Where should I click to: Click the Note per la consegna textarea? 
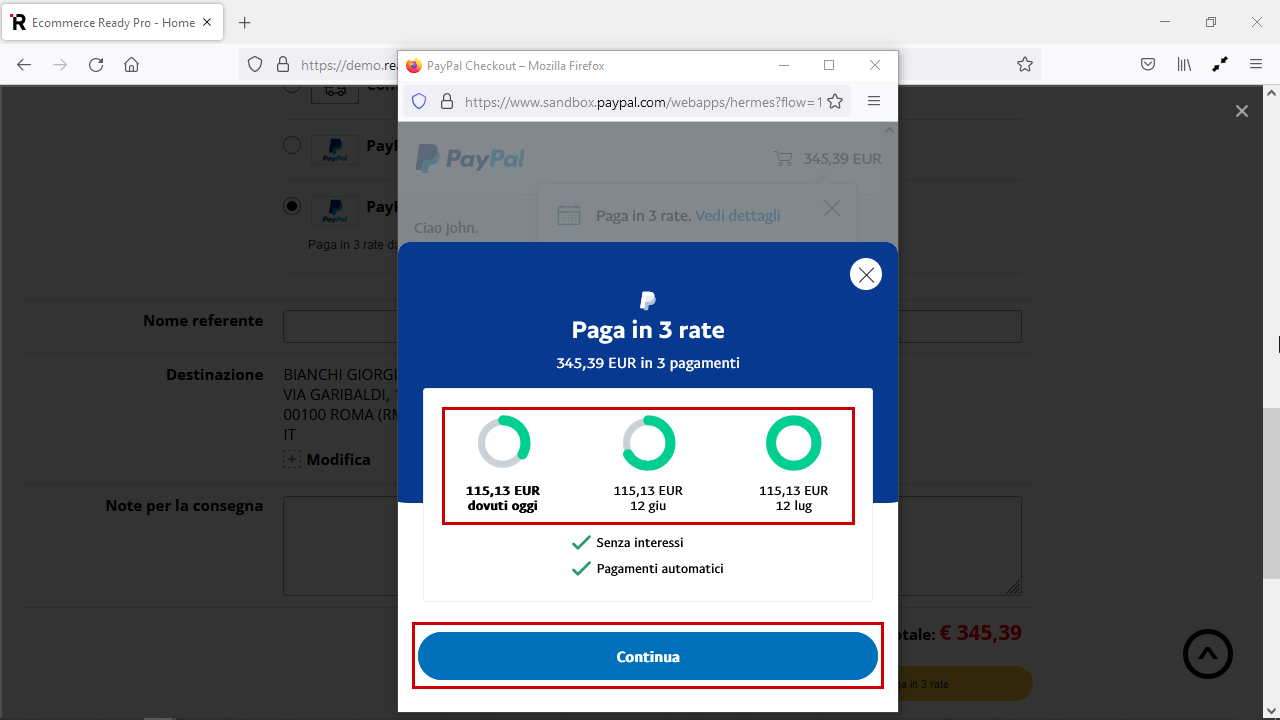[x=652, y=545]
